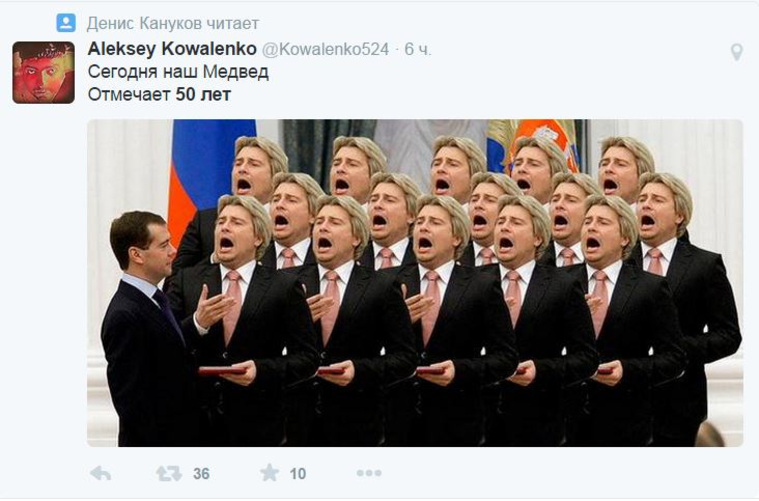Click the word 'читает' in the header
Image resolution: width=759 pixels, height=501 pixels.
click(x=233, y=23)
